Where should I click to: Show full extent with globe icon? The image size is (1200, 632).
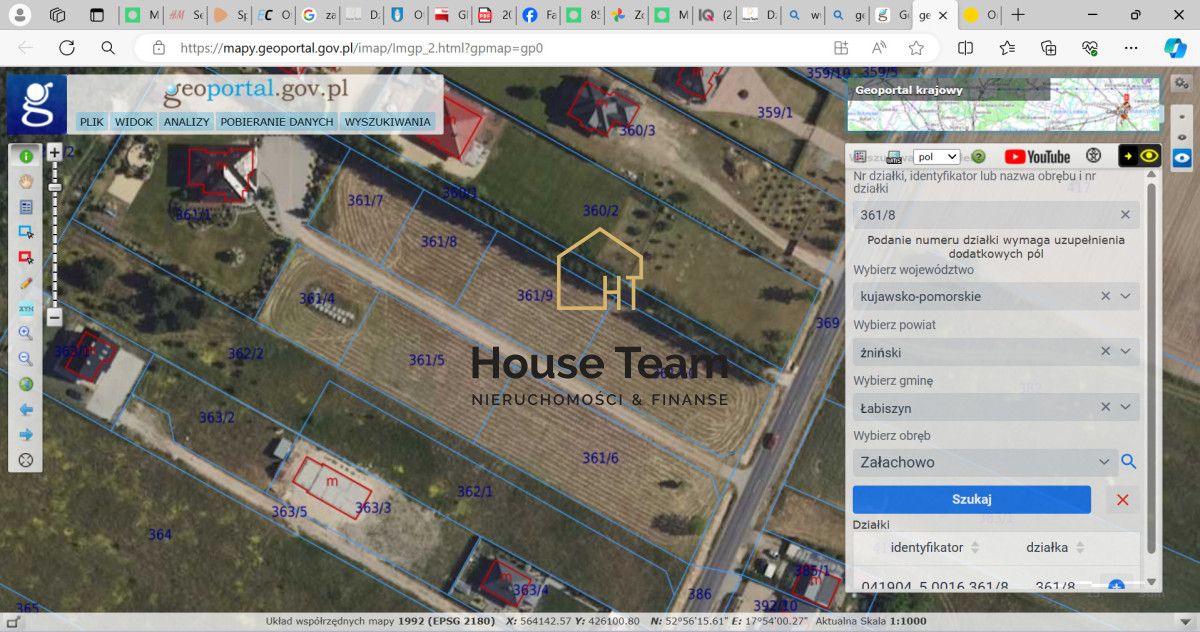pos(26,384)
